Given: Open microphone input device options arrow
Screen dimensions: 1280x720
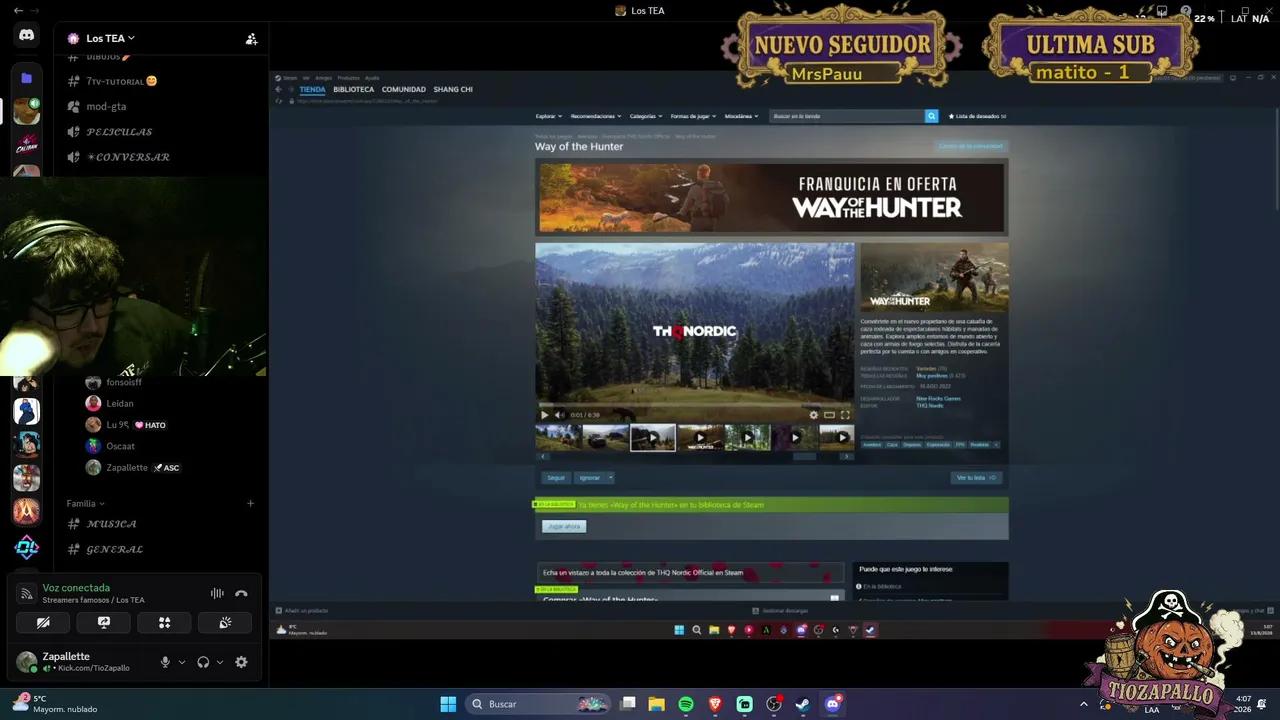Looking at the screenshot, I should pos(181,662).
